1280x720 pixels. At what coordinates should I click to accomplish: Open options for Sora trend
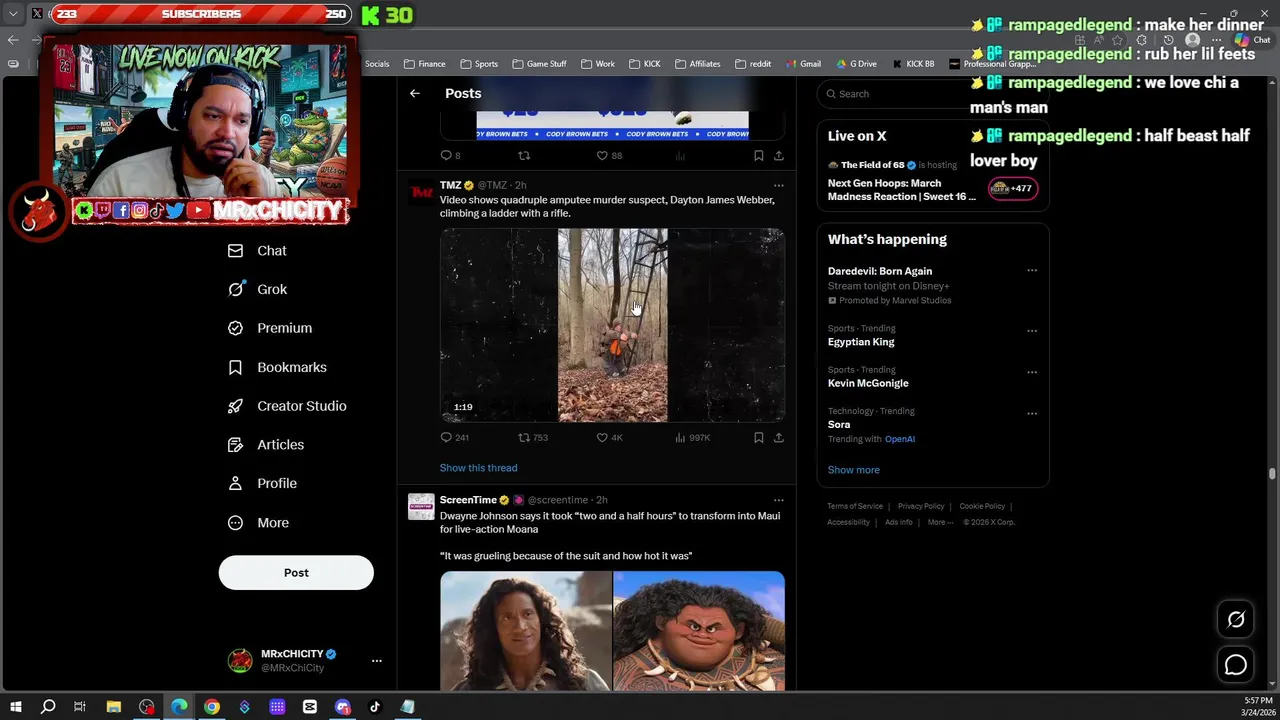click(1032, 413)
